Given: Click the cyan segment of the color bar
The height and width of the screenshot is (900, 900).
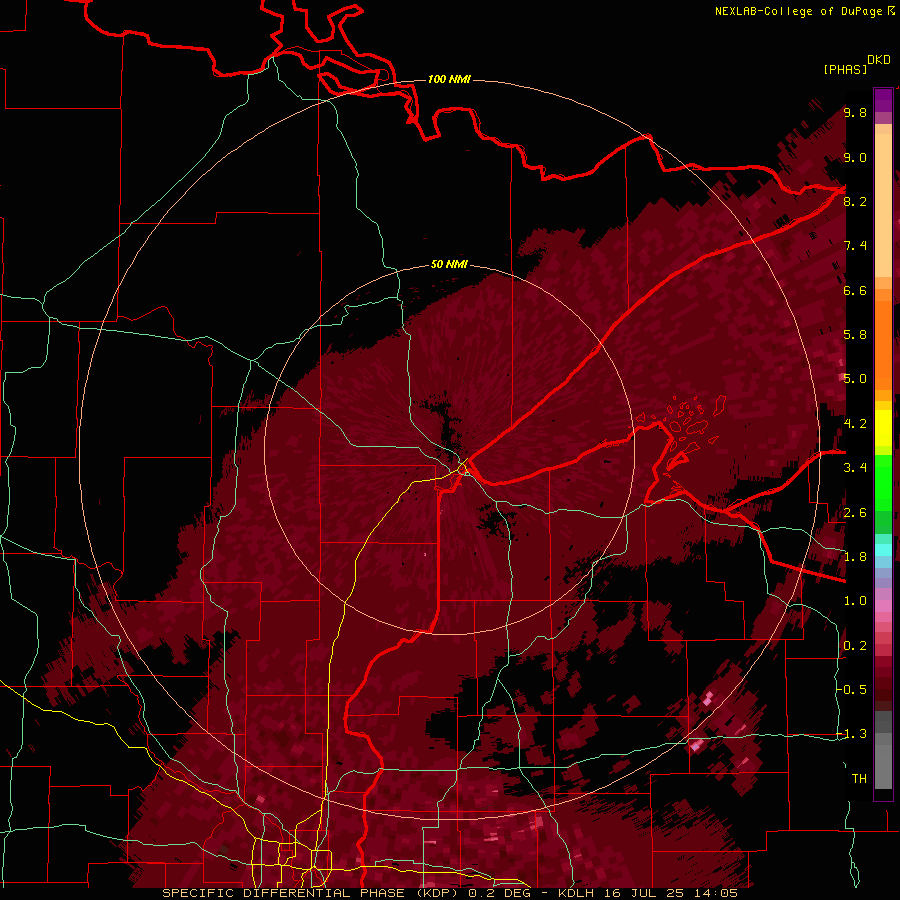Looking at the screenshot, I should tap(883, 550).
